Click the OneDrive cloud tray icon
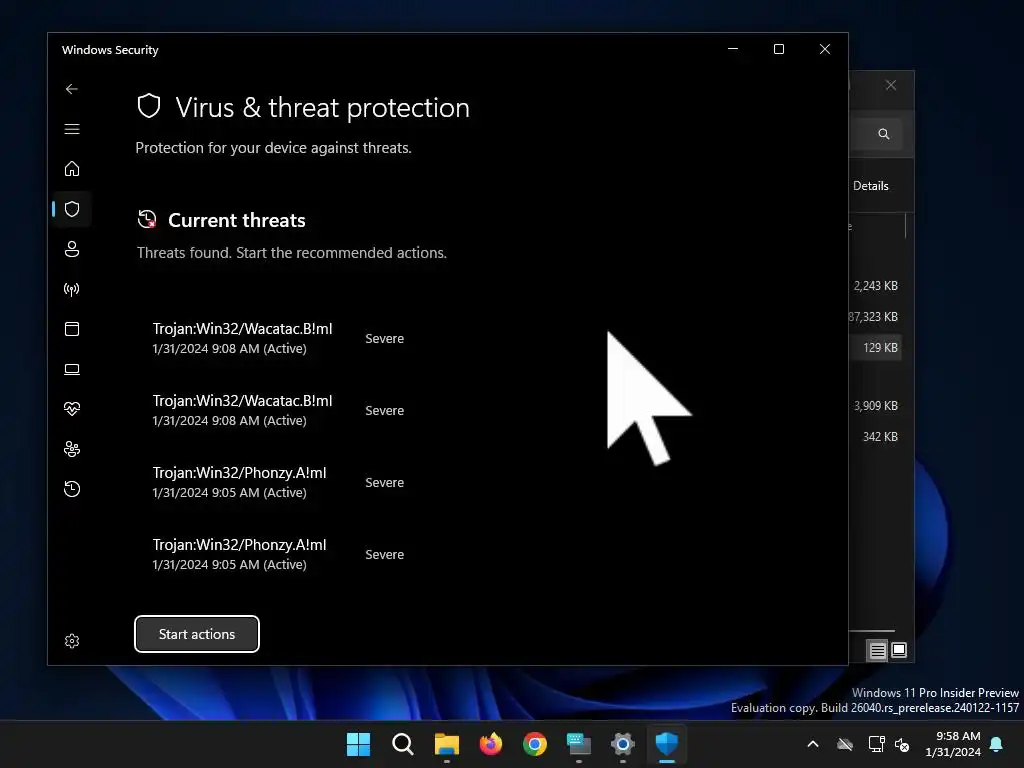The height and width of the screenshot is (768, 1024). (845, 744)
